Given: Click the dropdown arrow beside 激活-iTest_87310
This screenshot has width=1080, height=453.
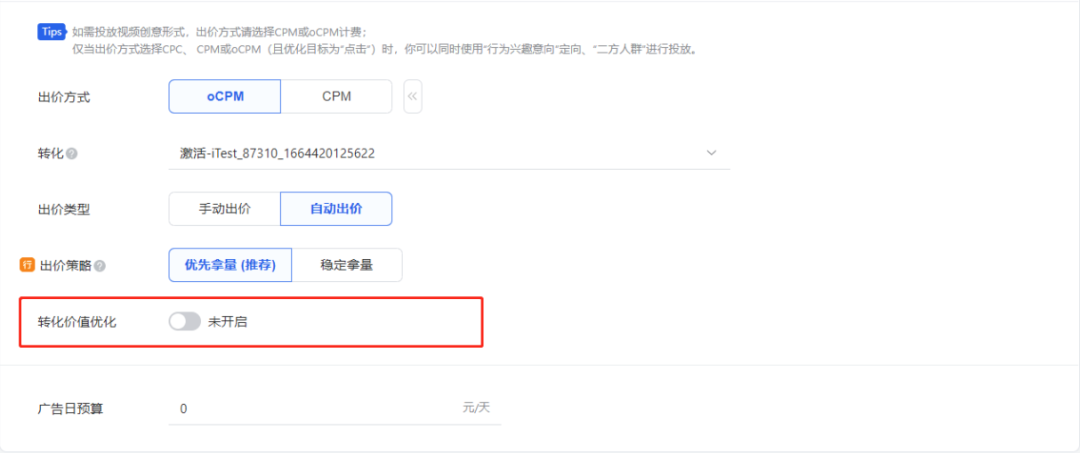Looking at the screenshot, I should point(712,153).
